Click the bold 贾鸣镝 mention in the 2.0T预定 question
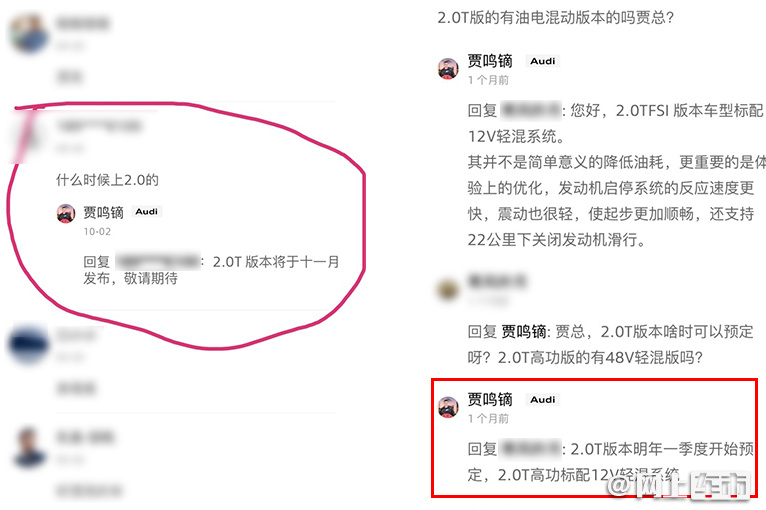This screenshot has height=510, width=766. coord(524,332)
